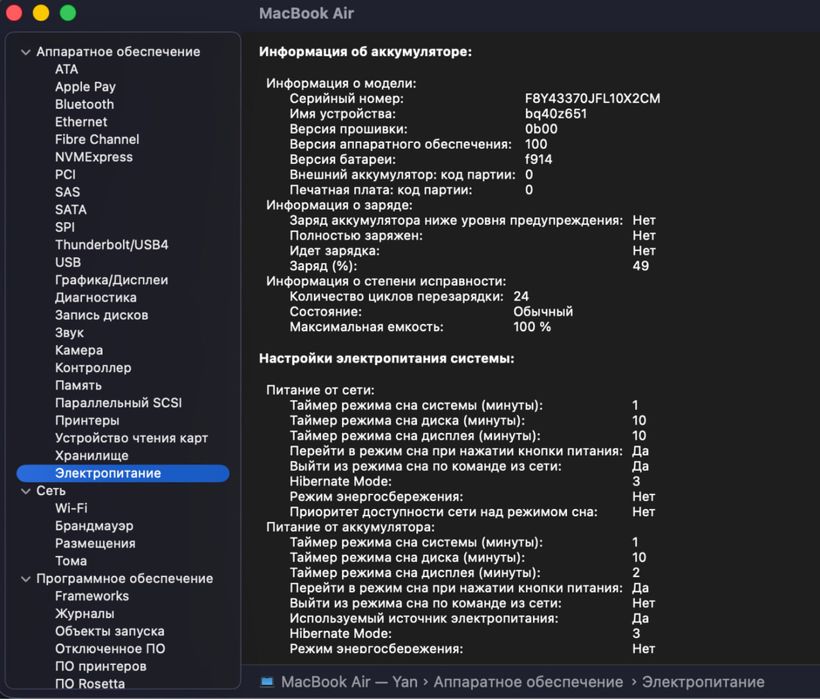Select Брандмауэр in the network list

tap(94, 526)
